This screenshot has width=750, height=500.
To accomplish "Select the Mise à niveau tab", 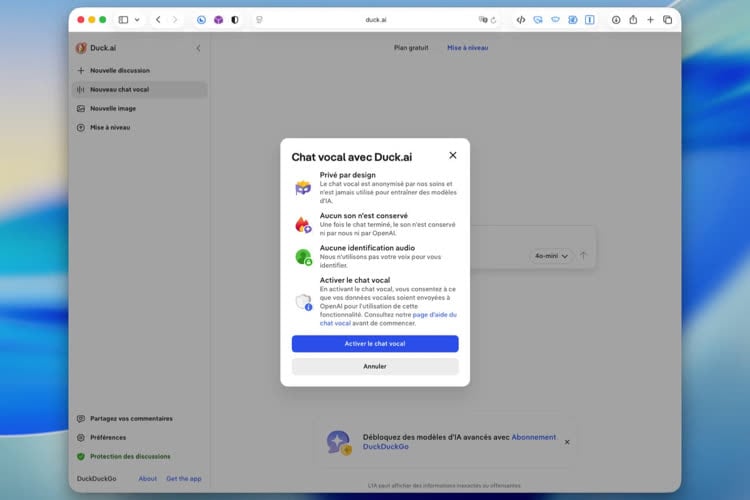I will (467, 47).
